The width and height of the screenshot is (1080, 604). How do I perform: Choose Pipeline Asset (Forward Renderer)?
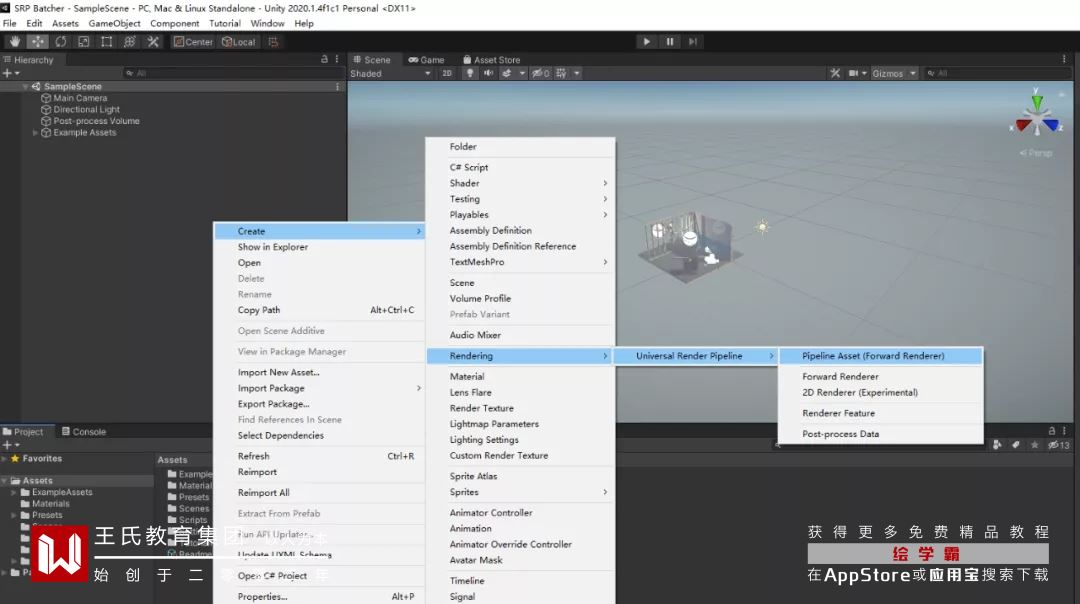coord(873,356)
